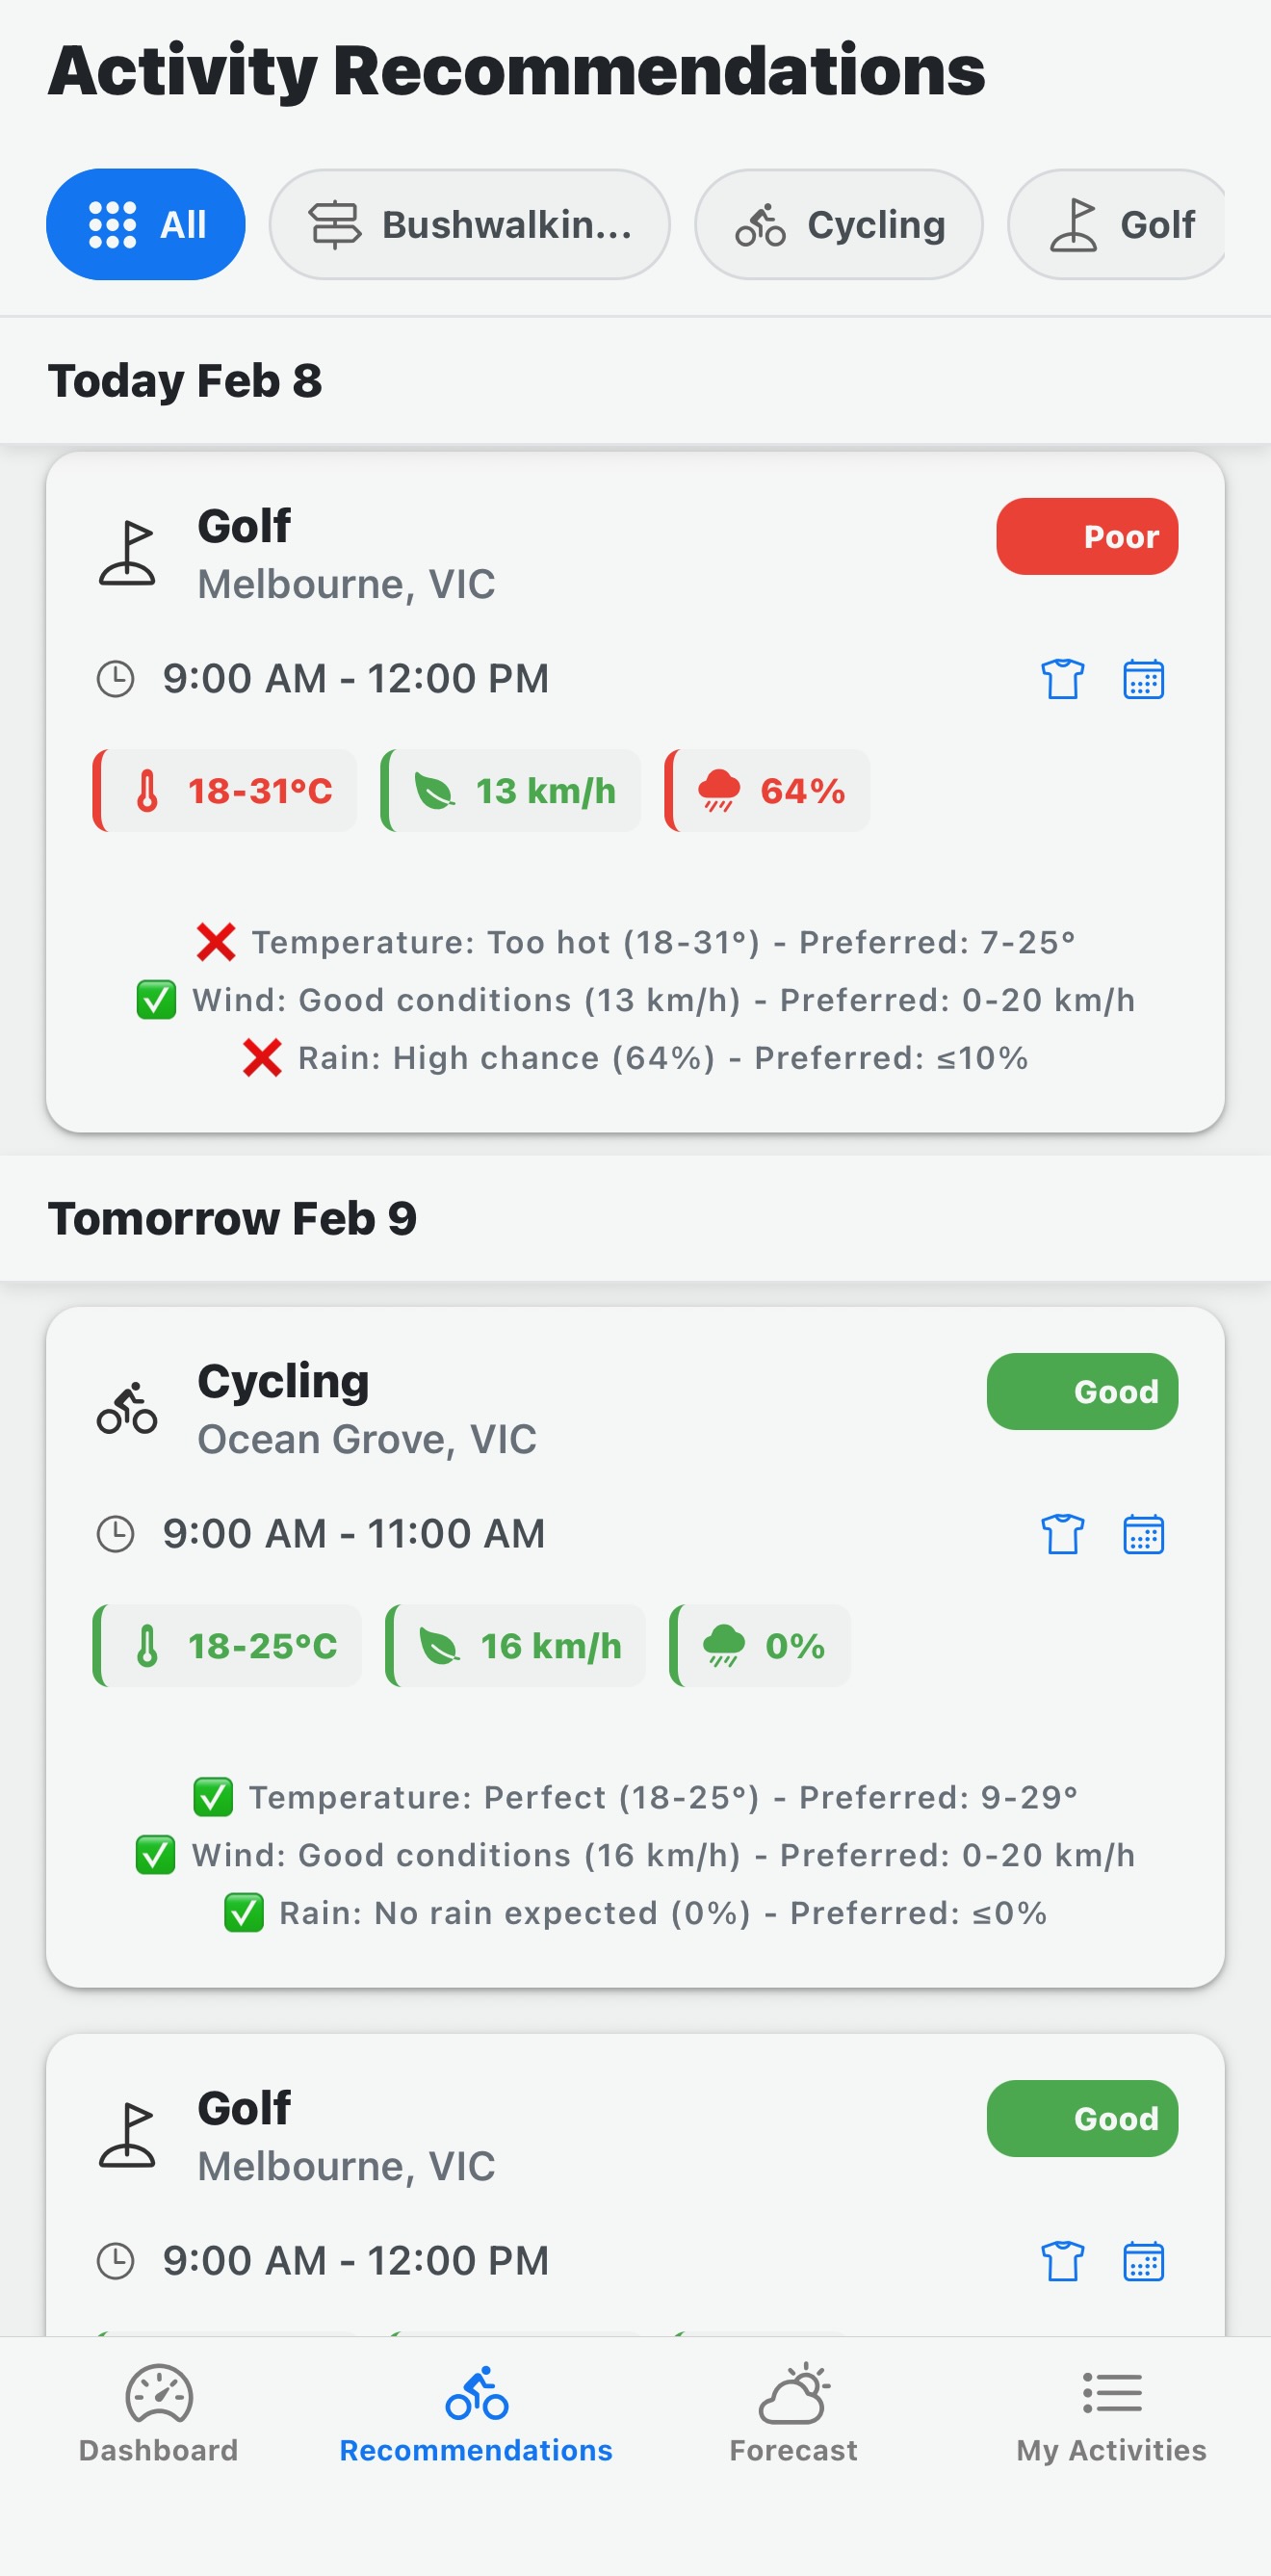1271x2576 pixels.
Task: Click the clothing suggestion icon on today's Golf card
Action: (1062, 679)
